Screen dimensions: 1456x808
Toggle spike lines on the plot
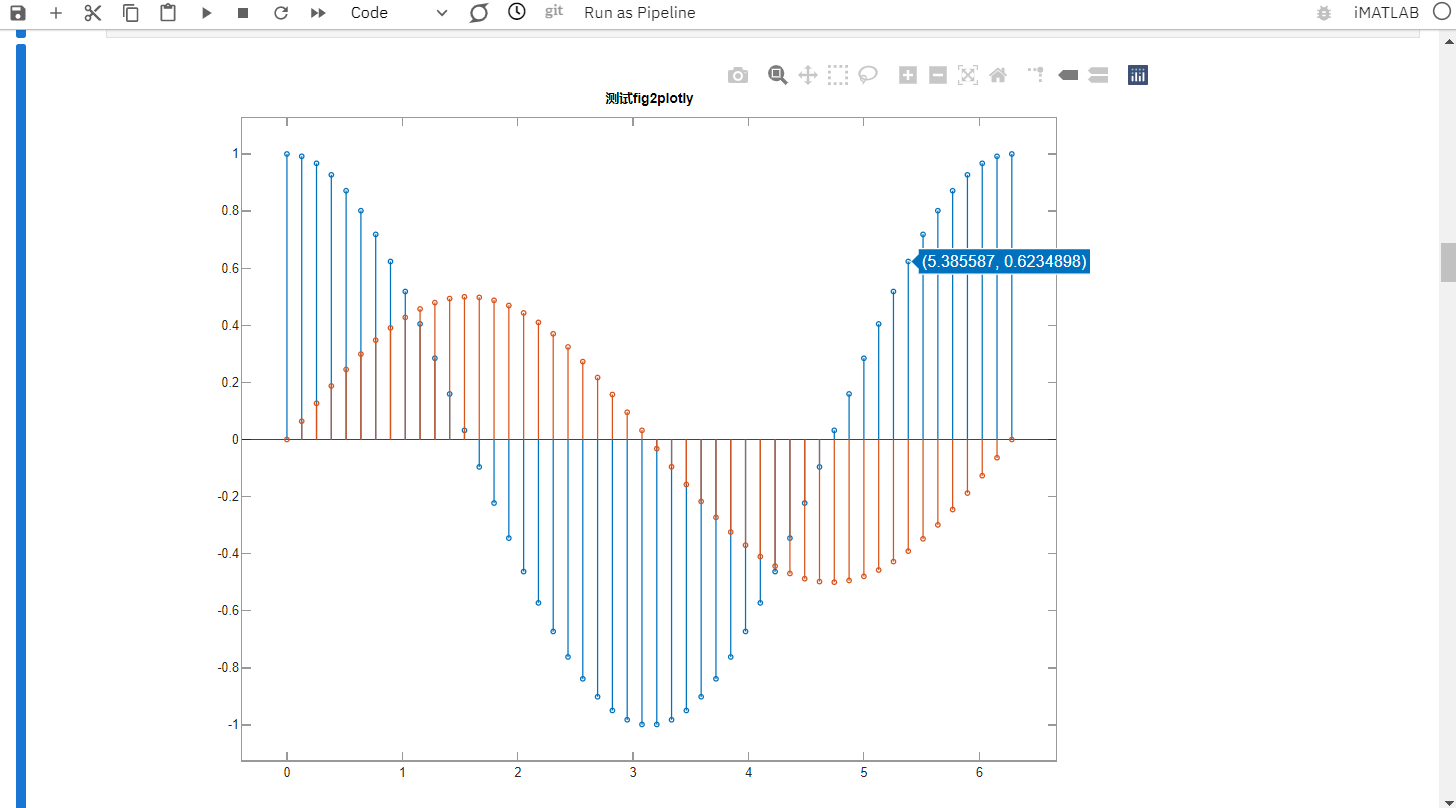[1038, 74]
